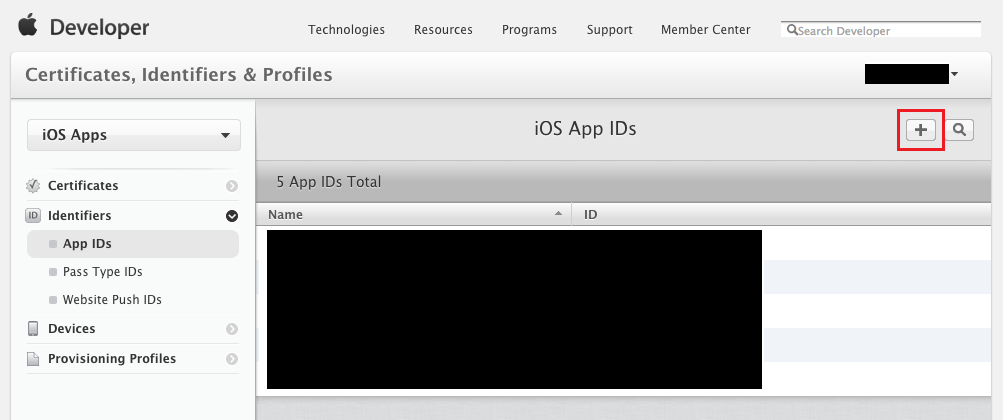Click the magnifier search App IDs button
Viewport: 1003px width, 420px height.
(959, 130)
